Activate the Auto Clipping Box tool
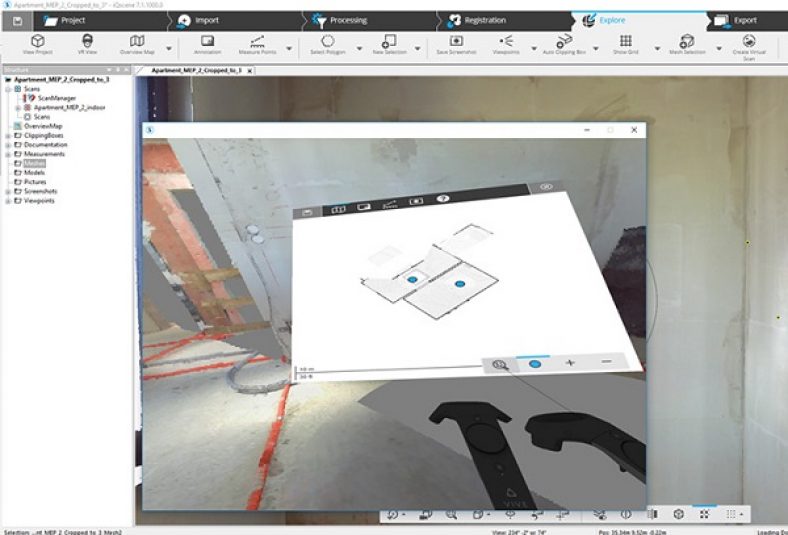The height and width of the screenshot is (535, 788). pyautogui.click(x=564, y=44)
